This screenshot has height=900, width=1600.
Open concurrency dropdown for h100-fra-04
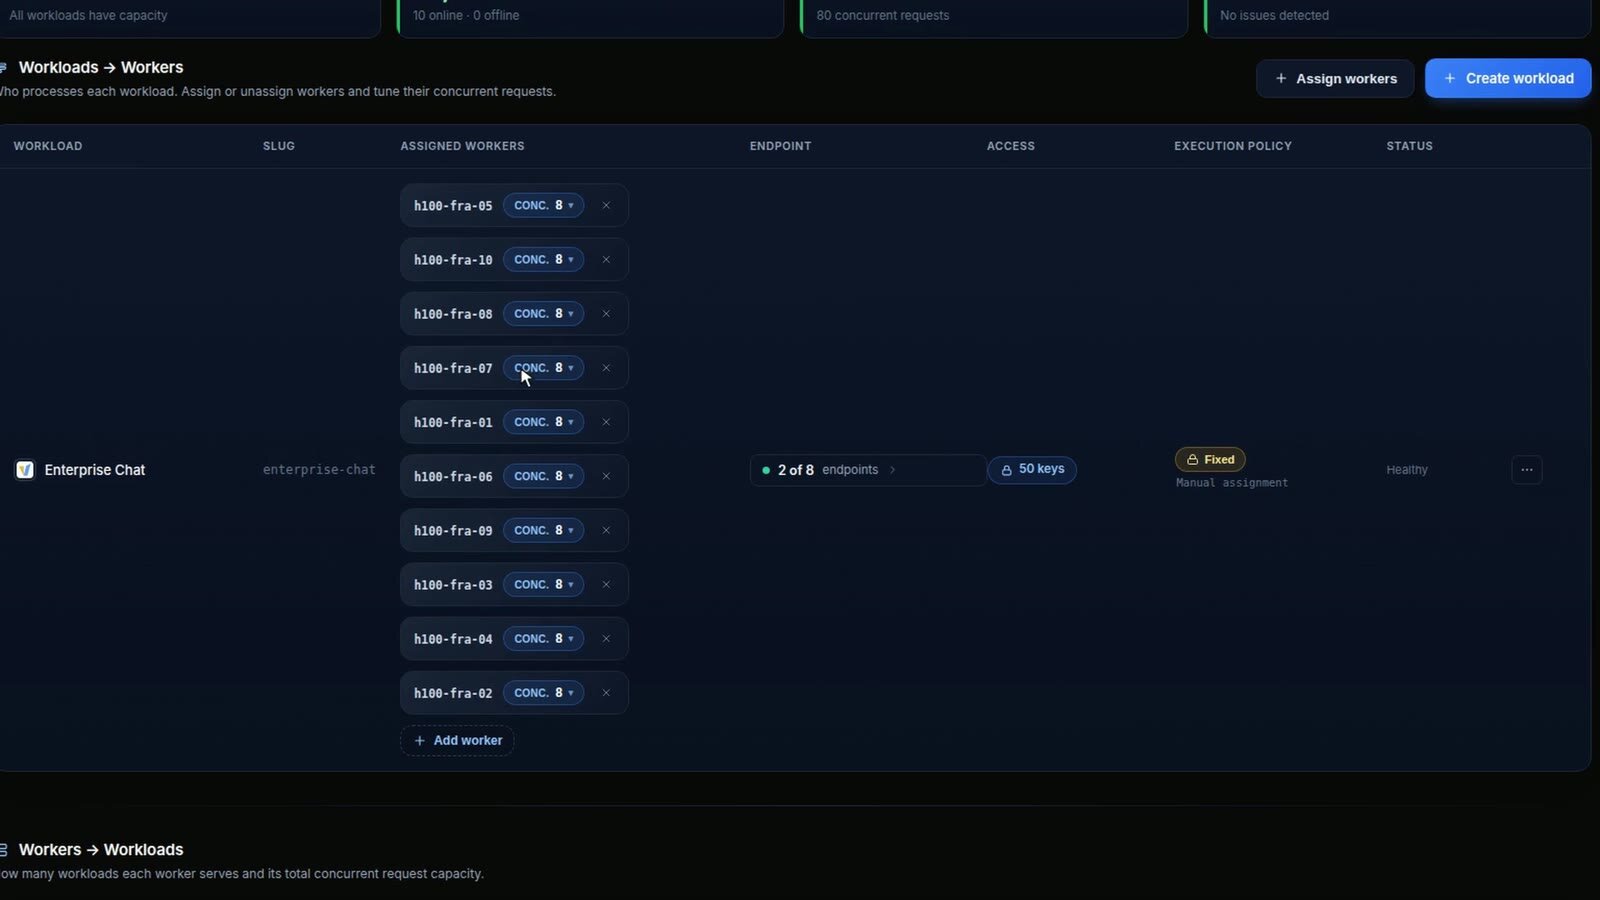pos(543,638)
